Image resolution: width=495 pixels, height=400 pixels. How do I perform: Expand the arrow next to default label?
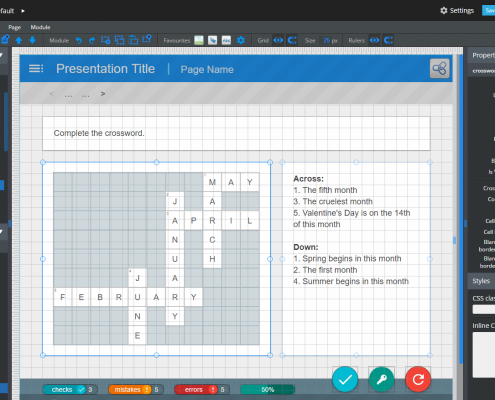click(x=23, y=11)
